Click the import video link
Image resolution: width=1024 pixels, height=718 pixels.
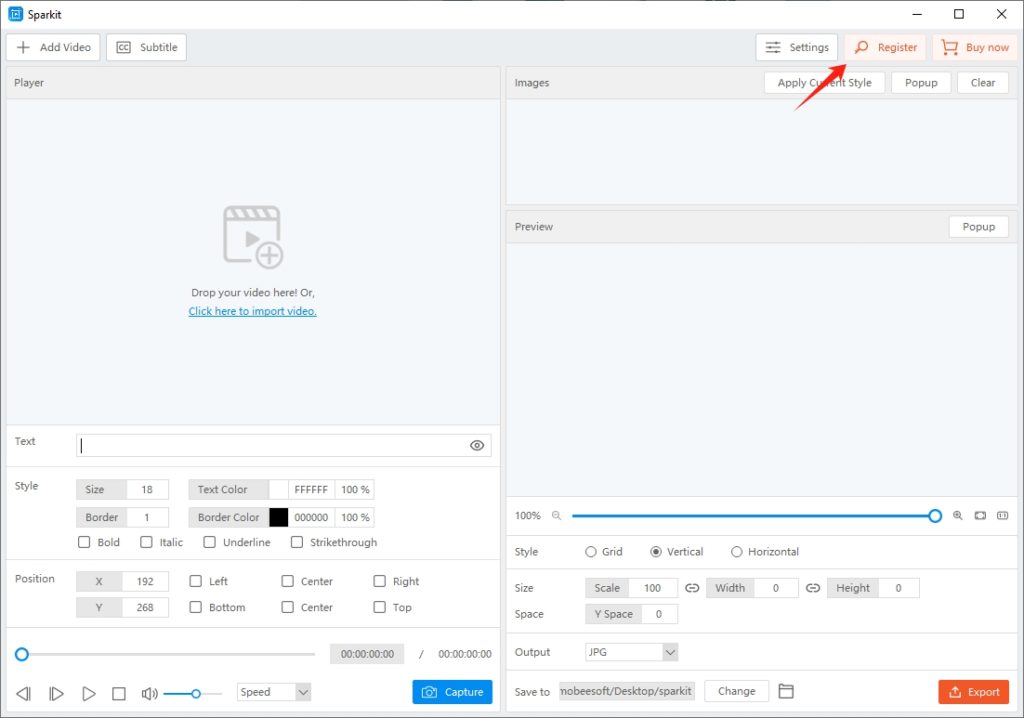[252, 311]
